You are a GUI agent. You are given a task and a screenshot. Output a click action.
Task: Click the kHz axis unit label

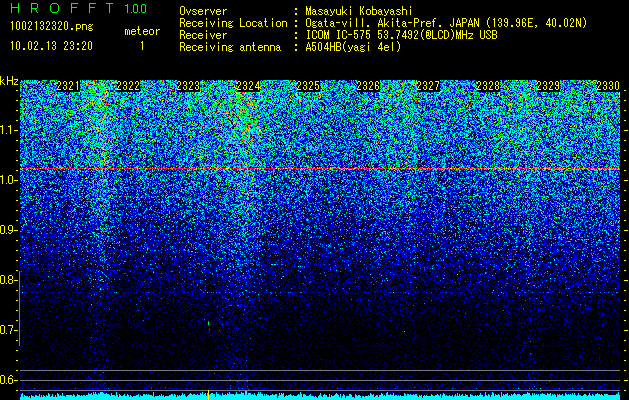point(9,81)
